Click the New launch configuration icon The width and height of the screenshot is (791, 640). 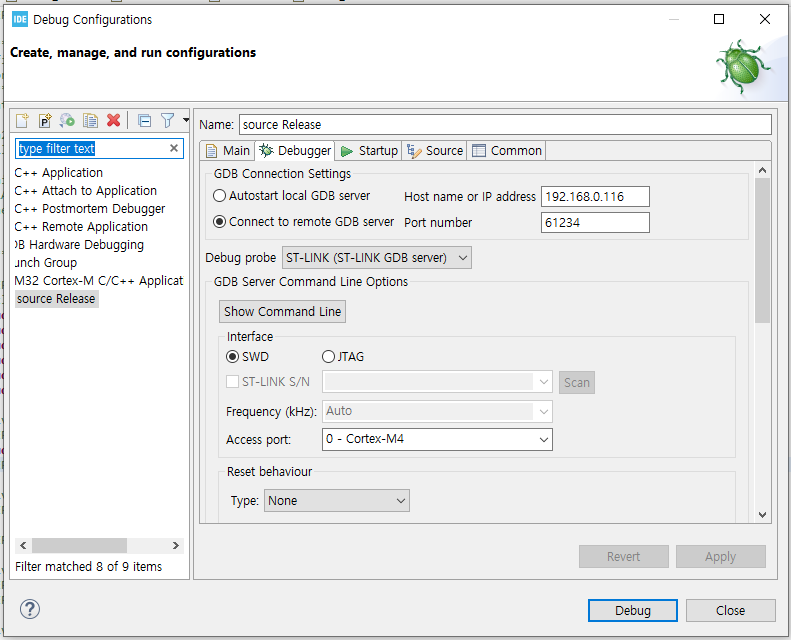pos(22,120)
